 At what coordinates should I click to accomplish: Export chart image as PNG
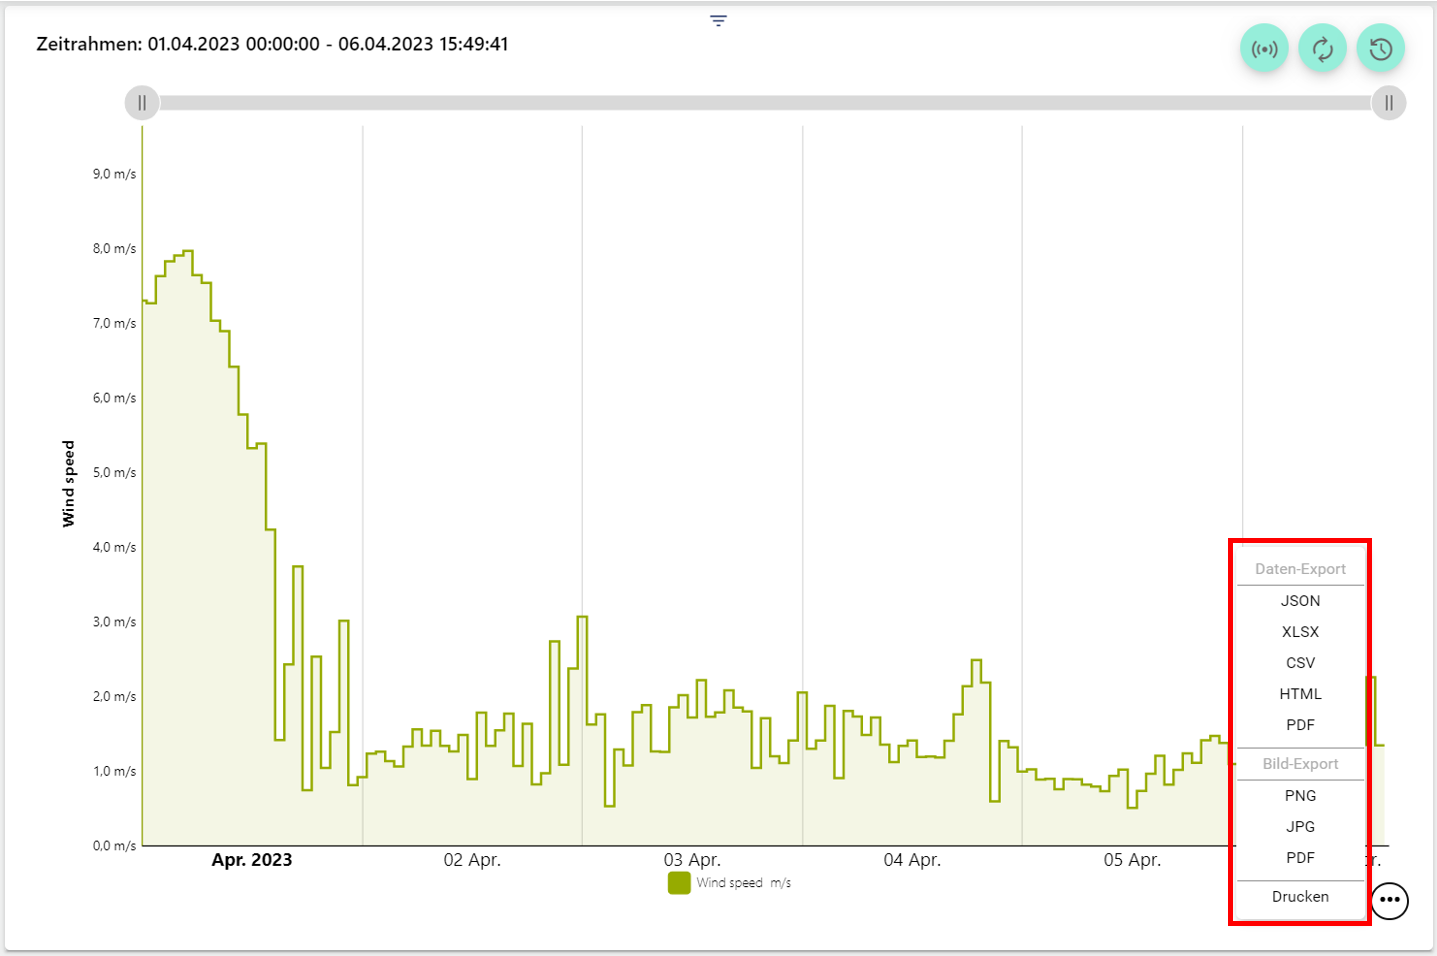tap(1300, 796)
